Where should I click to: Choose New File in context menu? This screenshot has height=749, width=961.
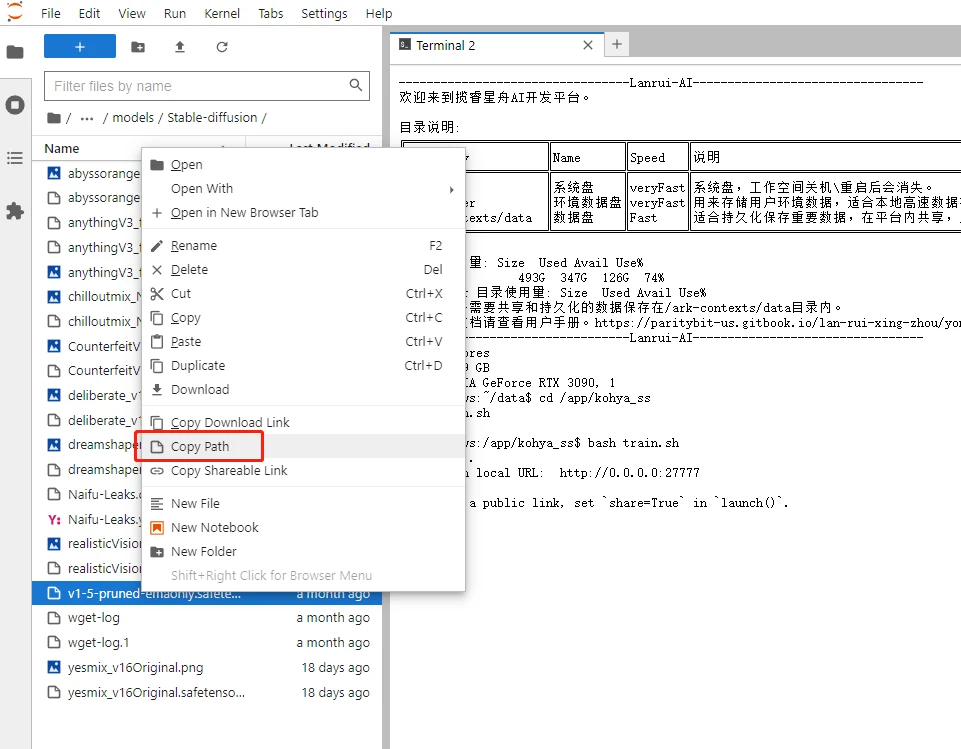click(x=303, y=503)
